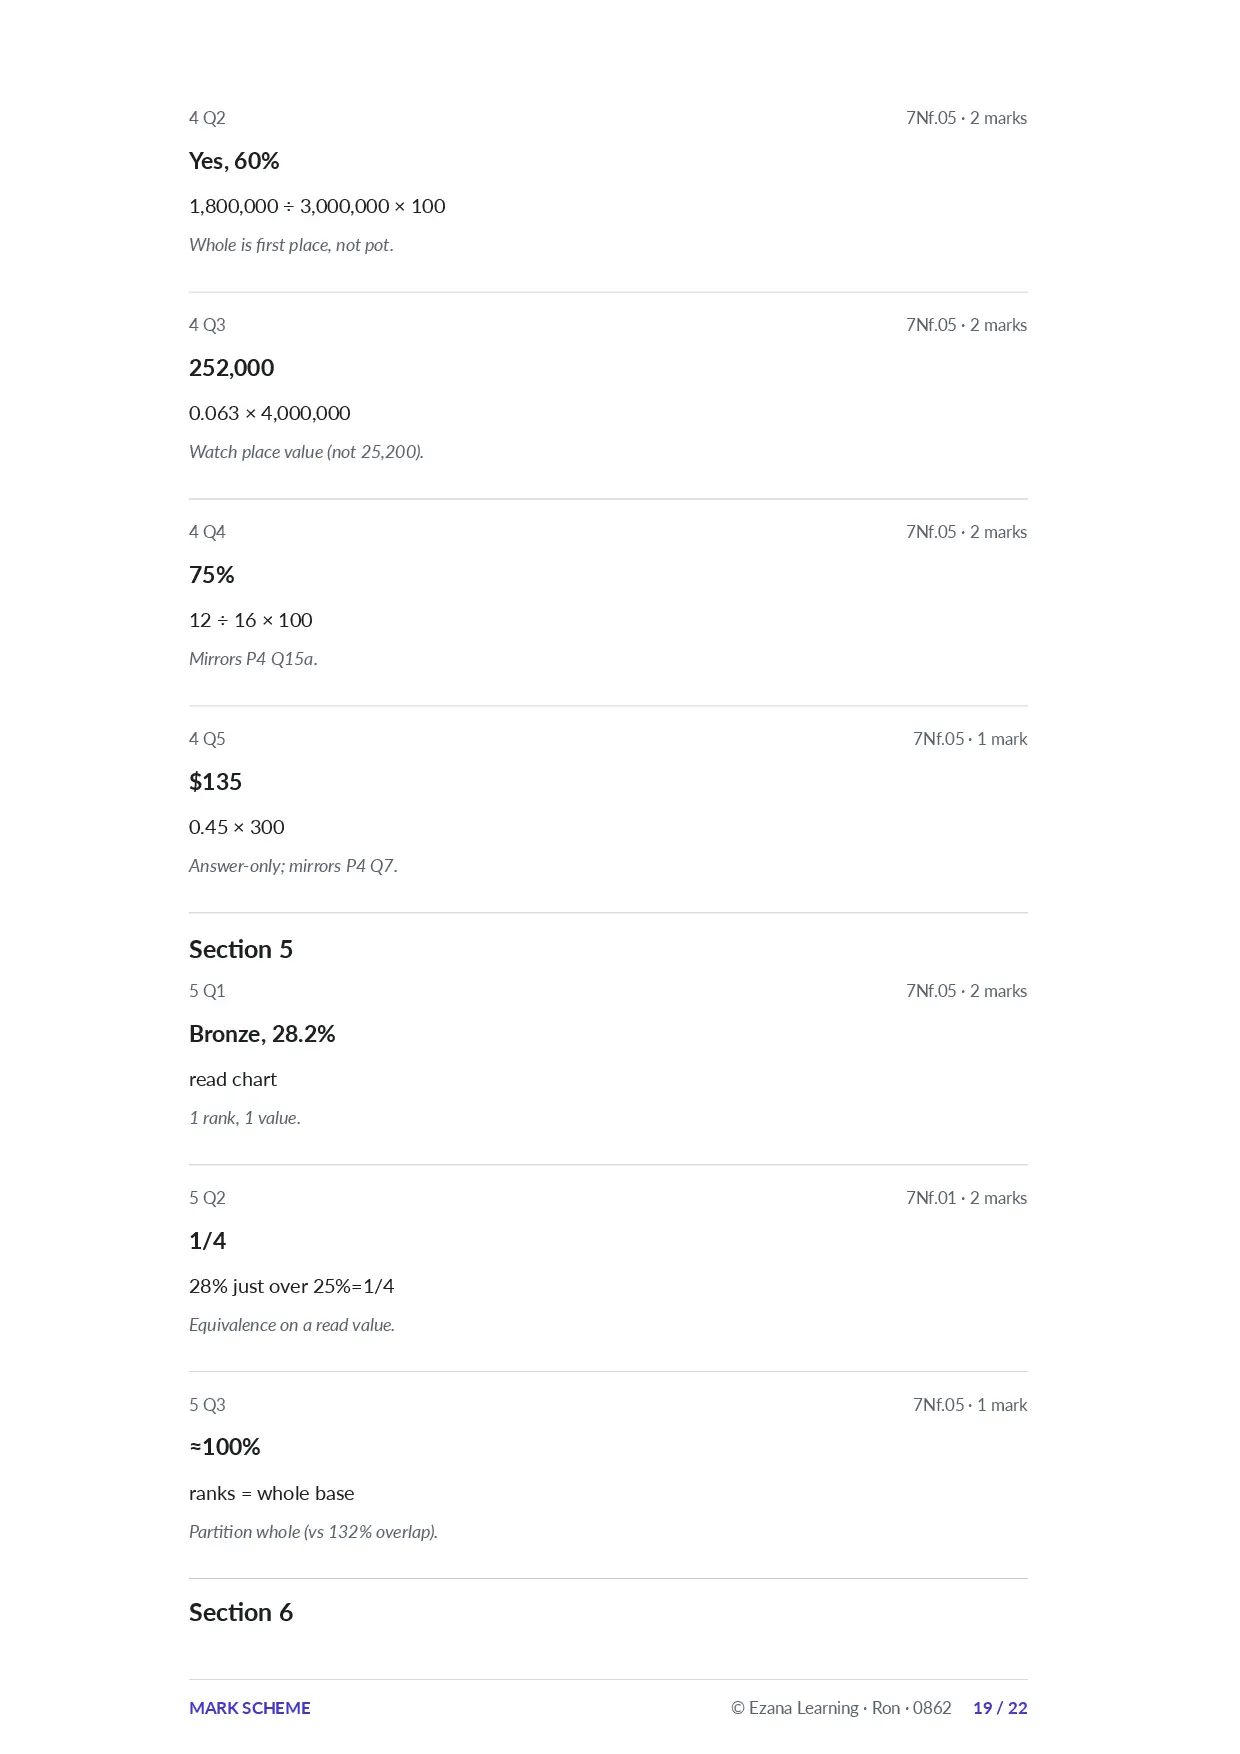
Task: Click the $135 answer heading
Action: 216,782
